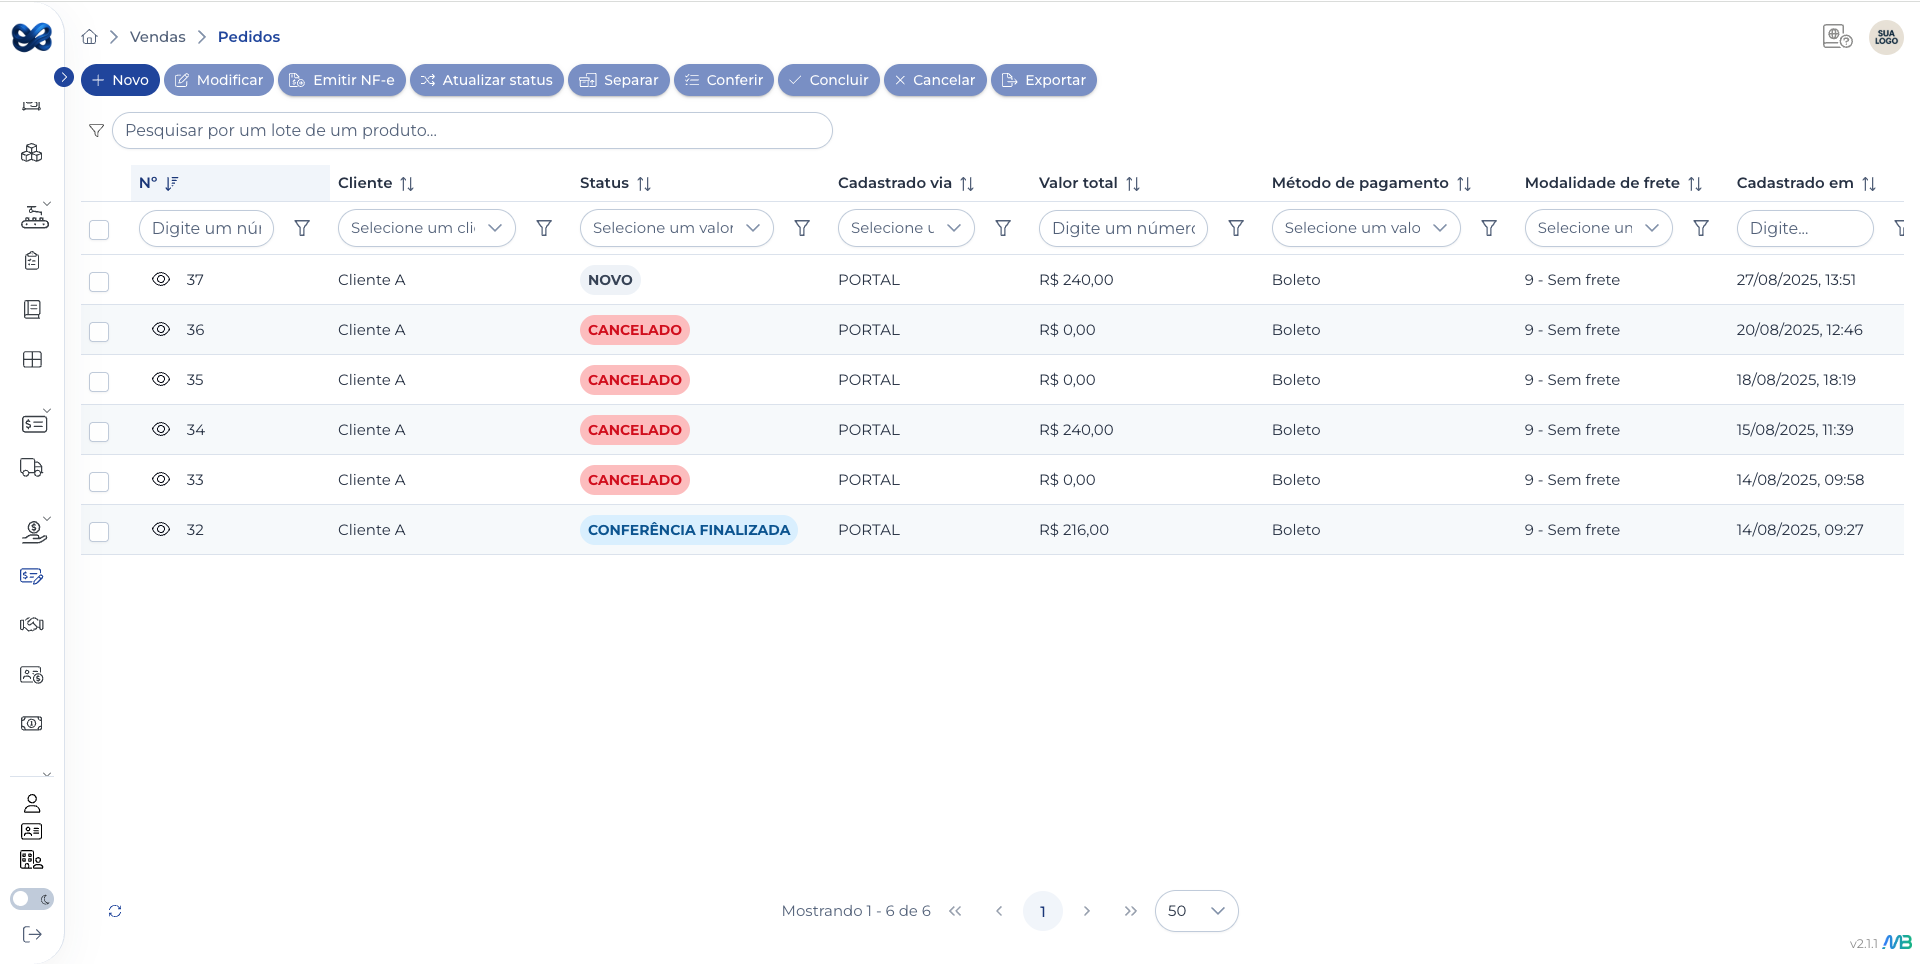Click the logout icon in sidebar
1920x964 pixels.
click(x=32, y=934)
